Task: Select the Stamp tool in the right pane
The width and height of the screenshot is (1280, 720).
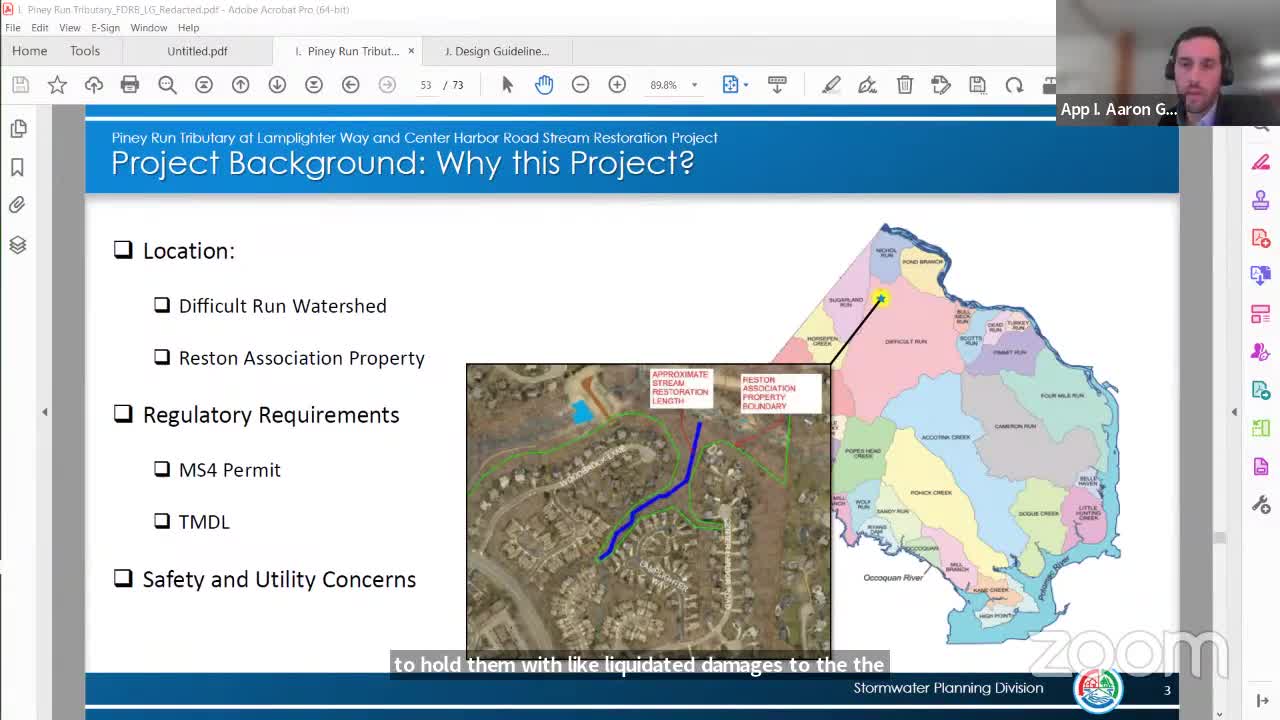Action: 1260,199
